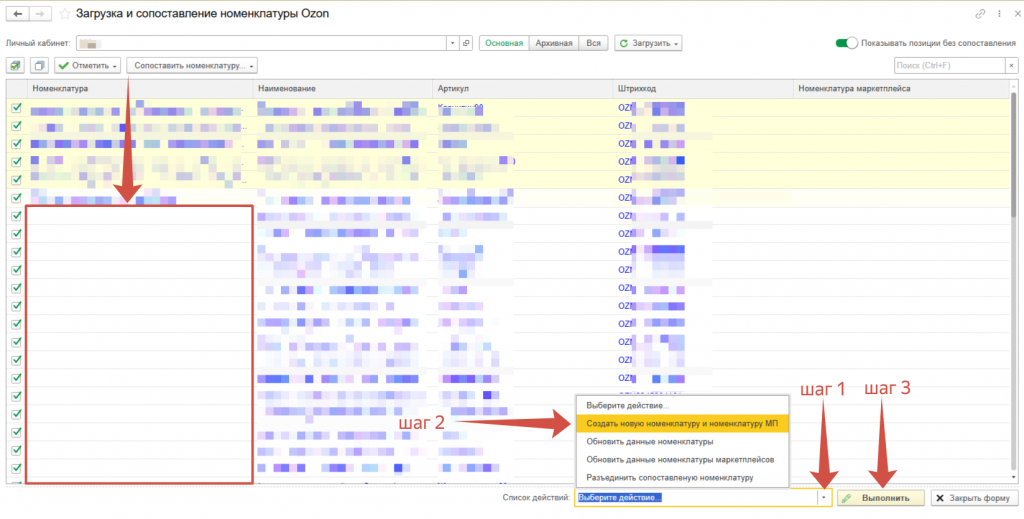This screenshot has width=1024, height=519.
Task: Uncheck the last visible row checkbox
Action: click(16, 468)
